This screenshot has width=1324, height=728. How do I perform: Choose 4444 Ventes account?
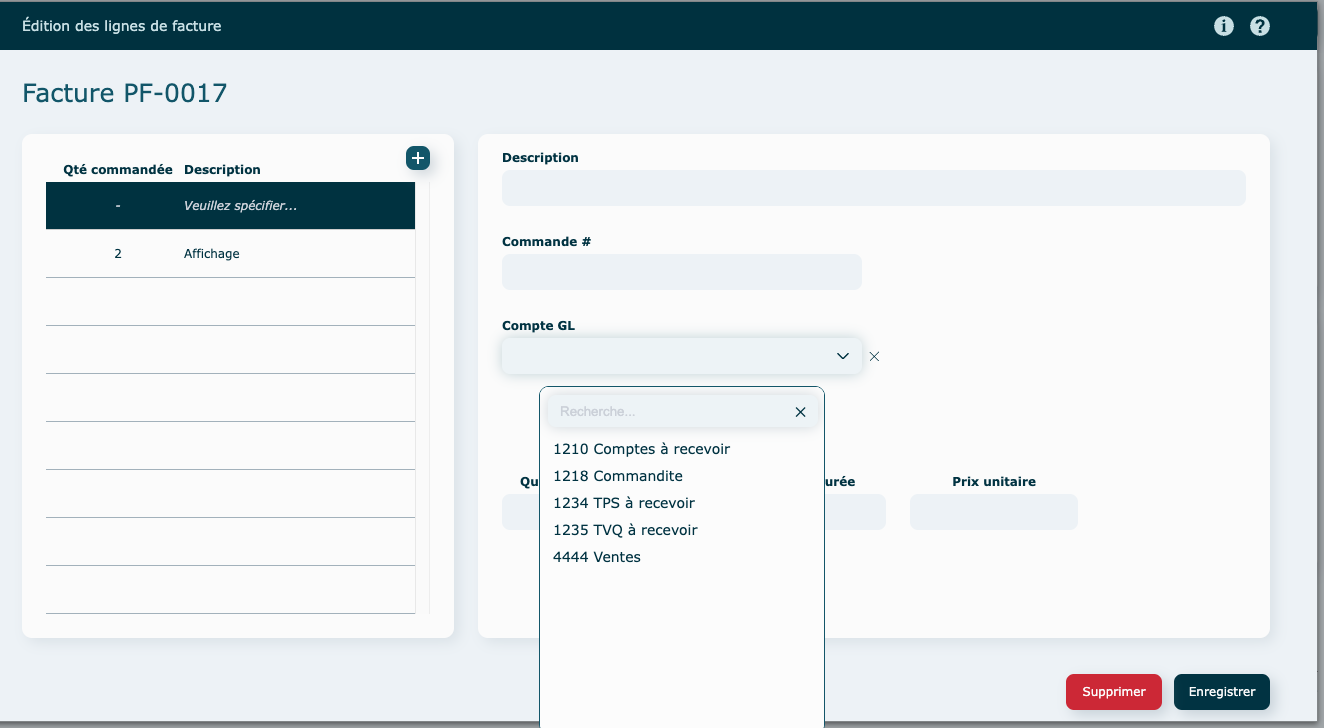[x=596, y=557]
